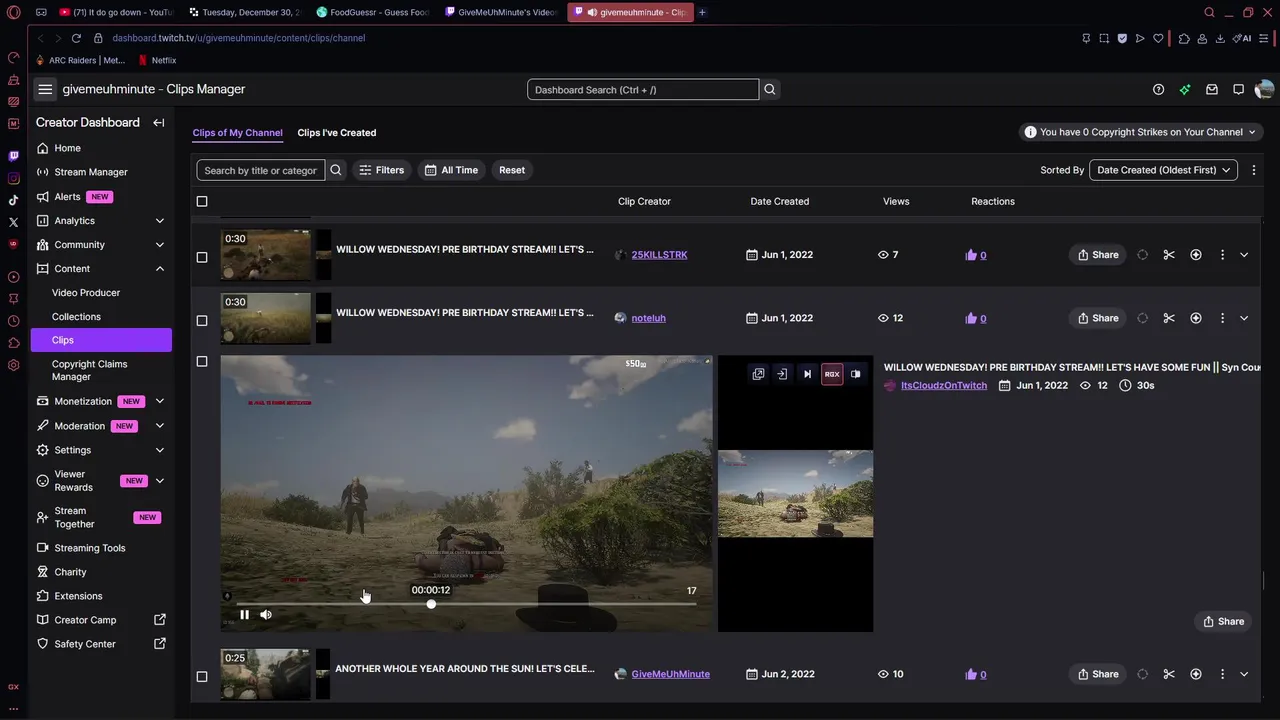Open the inbox mail icon
This screenshot has width=1280, height=720.
1212,89
